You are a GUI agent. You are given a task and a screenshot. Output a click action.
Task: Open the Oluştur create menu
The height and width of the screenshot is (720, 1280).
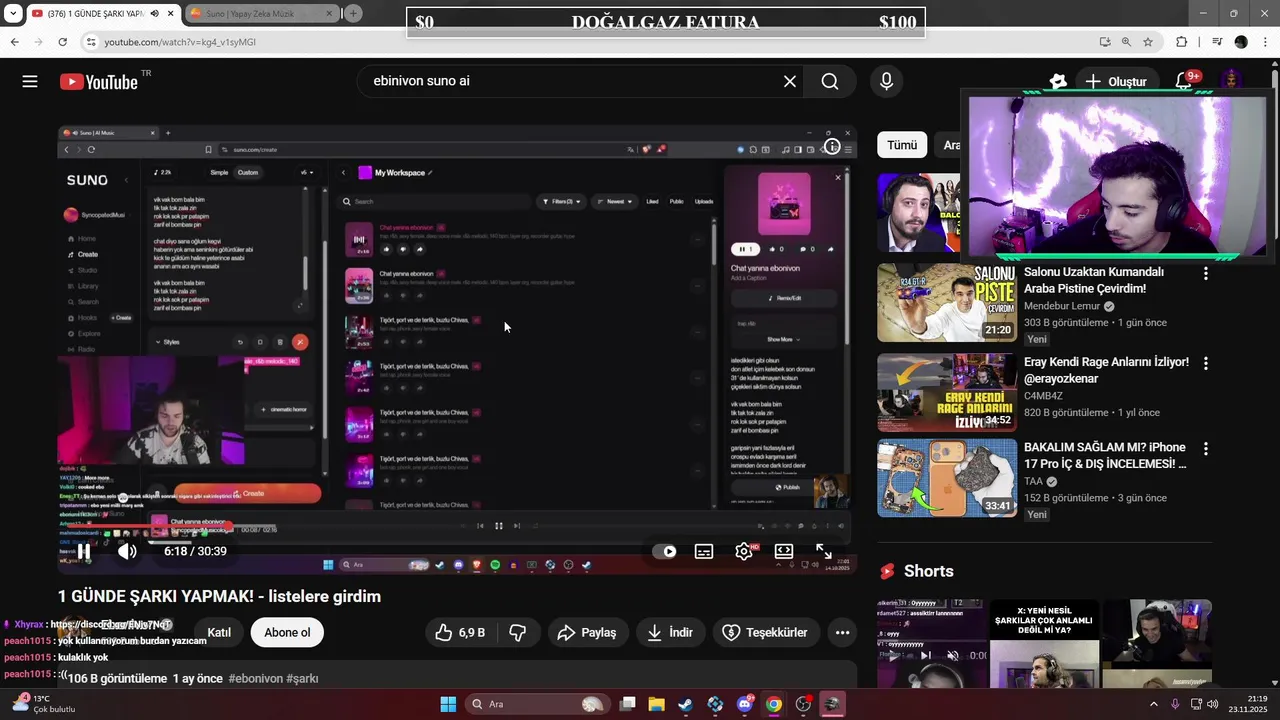click(x=1116, y=81)
